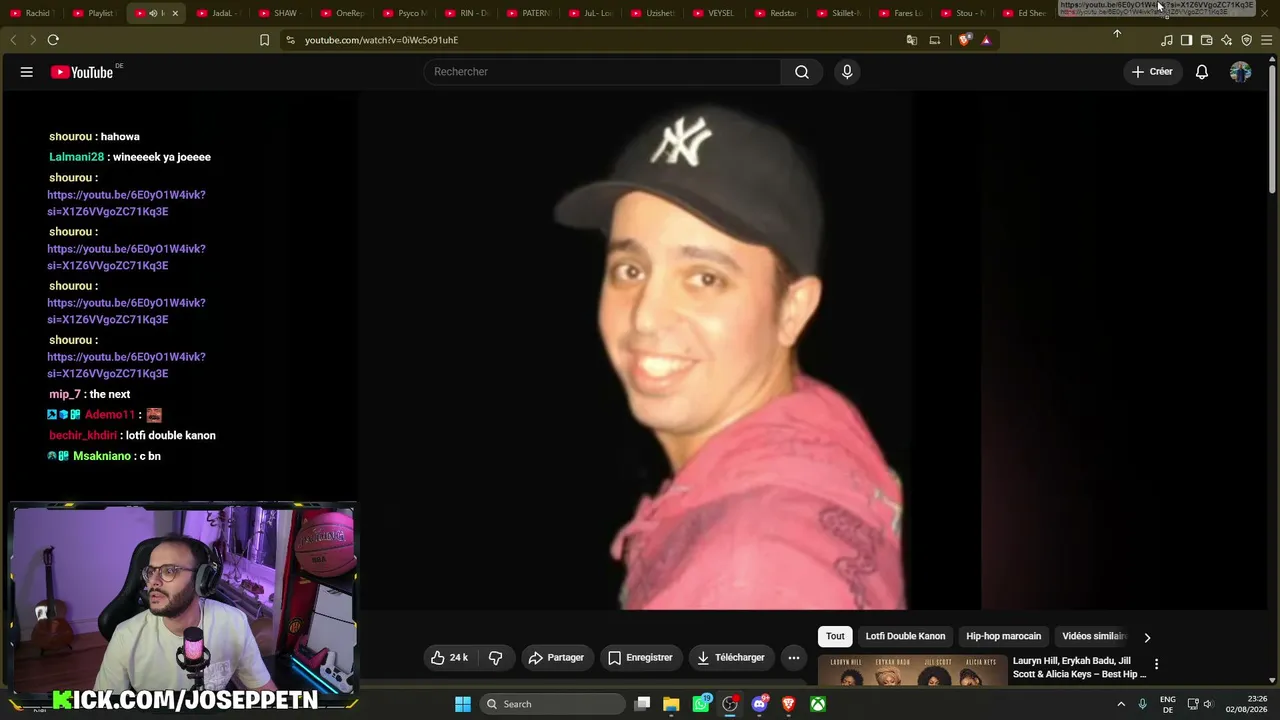Open Brave VPN shield in the toolbar
This screenshot has width=1280, height=720.
pyautogui.click(x=1247, y=40)
